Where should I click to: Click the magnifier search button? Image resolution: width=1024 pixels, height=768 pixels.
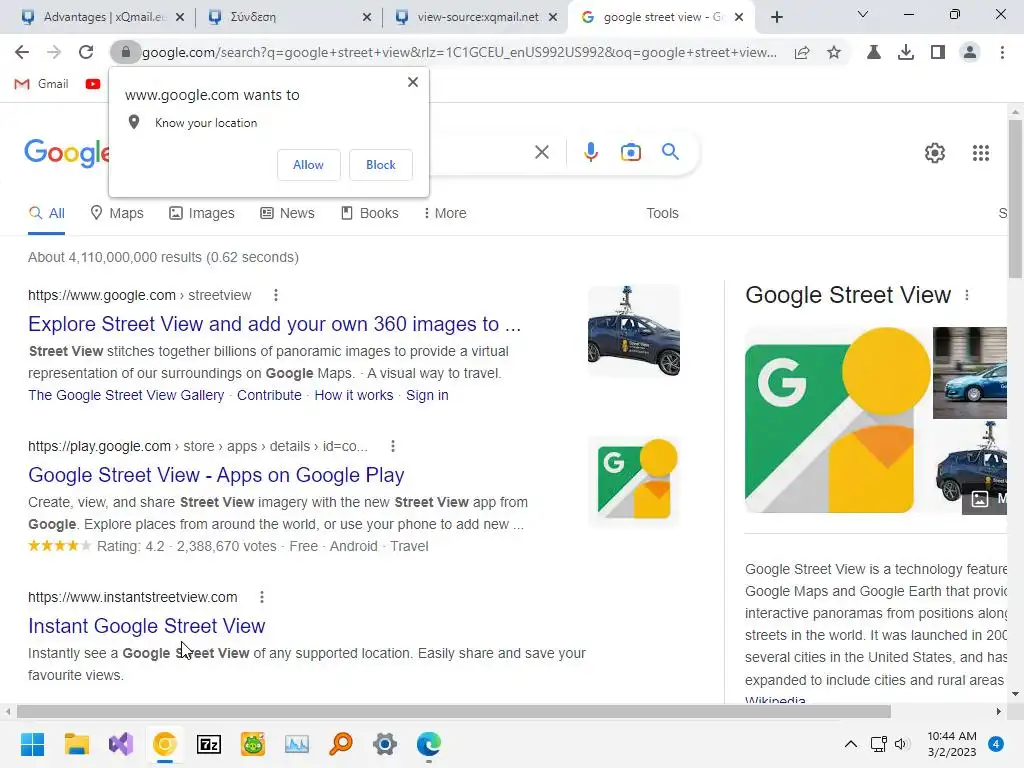671,152
